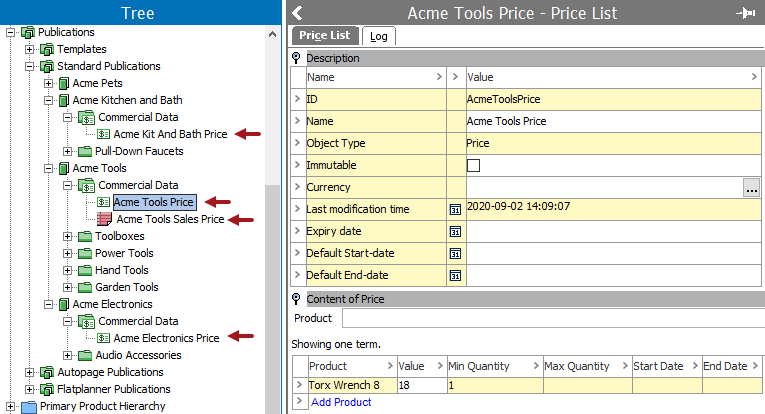
Task: Expand the Toolboxes folder
Action: pyautogui.click(x=68, y=237)
